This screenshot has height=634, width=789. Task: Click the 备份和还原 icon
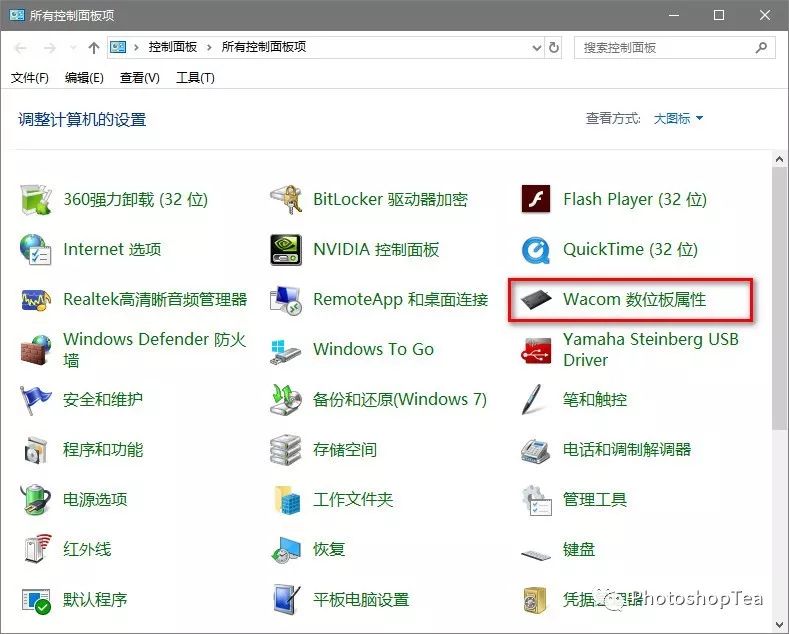tap(286, 400)
